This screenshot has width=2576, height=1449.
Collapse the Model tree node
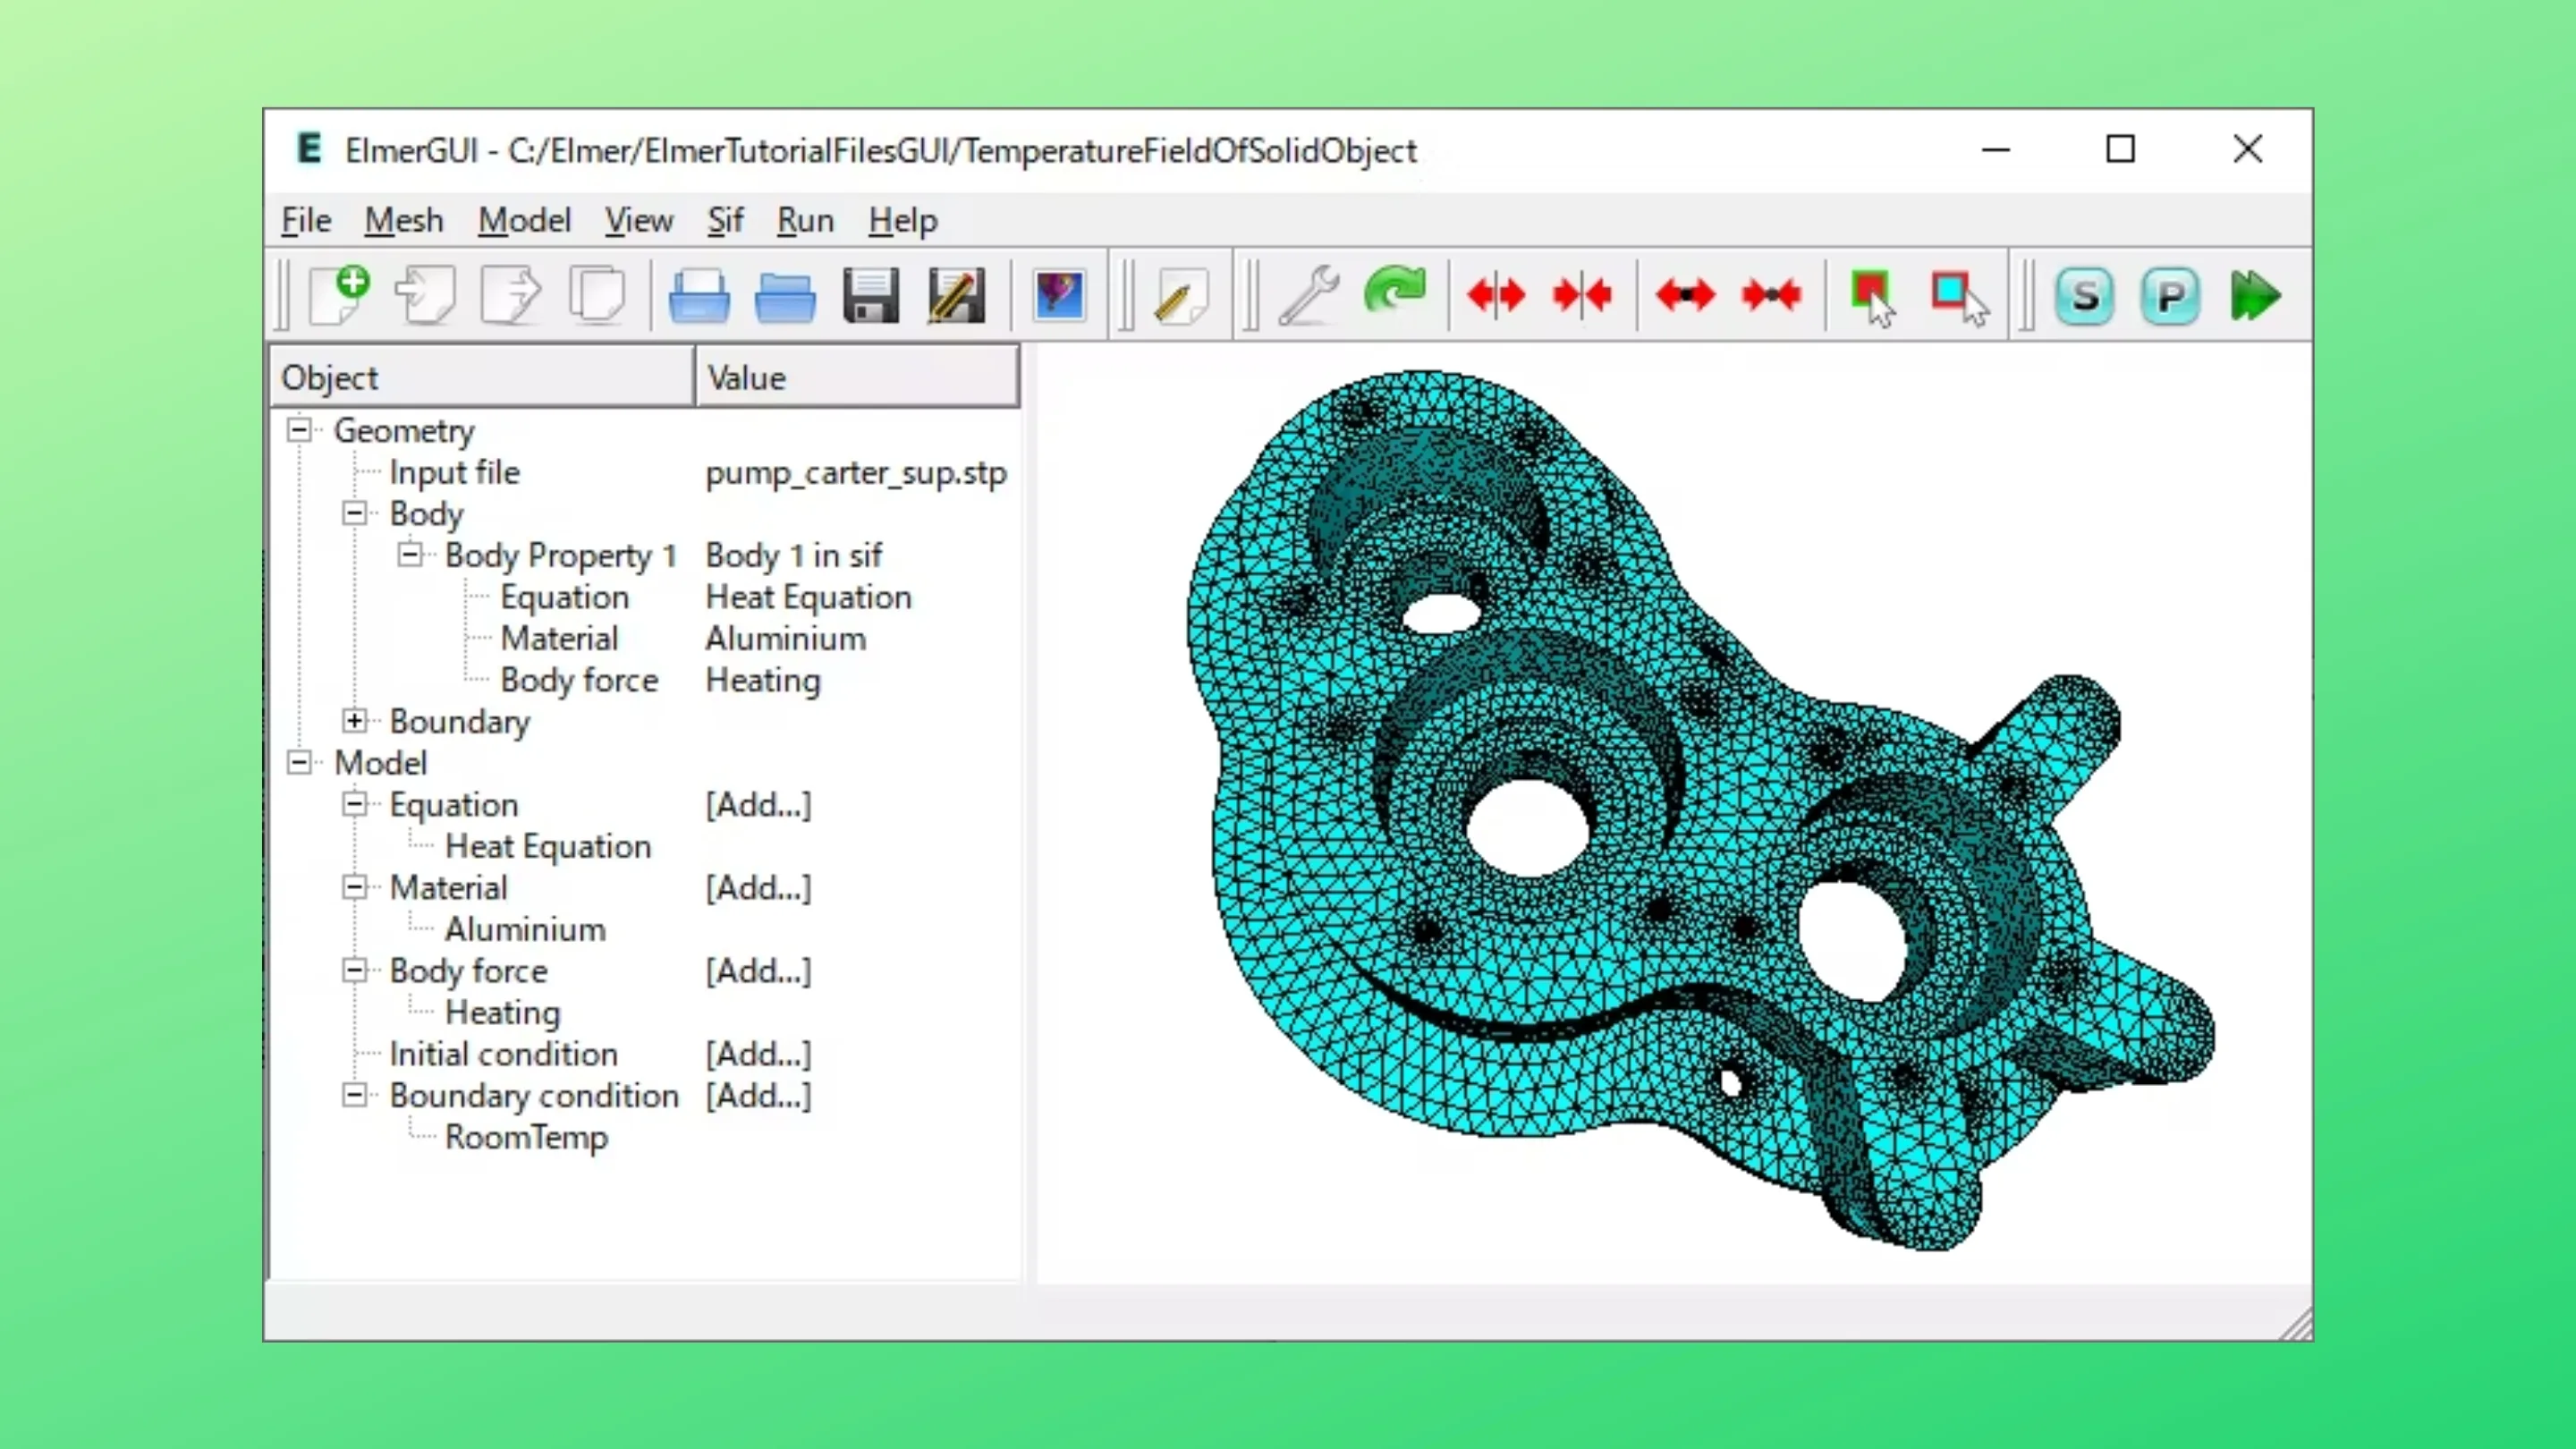[299, 762]
